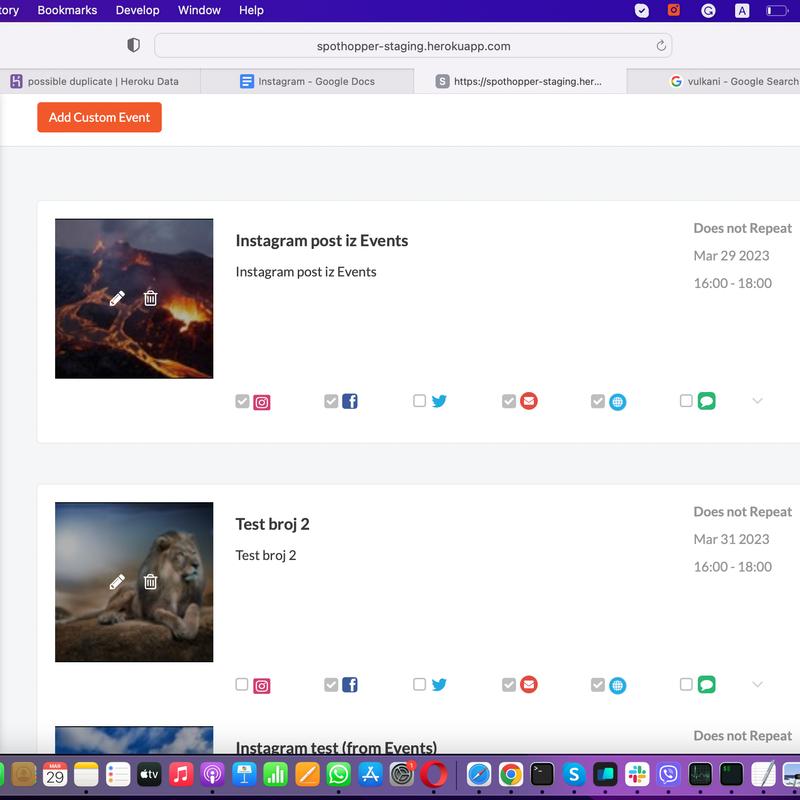This screenshot has height=800, width=800.
Task: Click Instagram icon in Test broj 2 row
Action: click(262, 686)
